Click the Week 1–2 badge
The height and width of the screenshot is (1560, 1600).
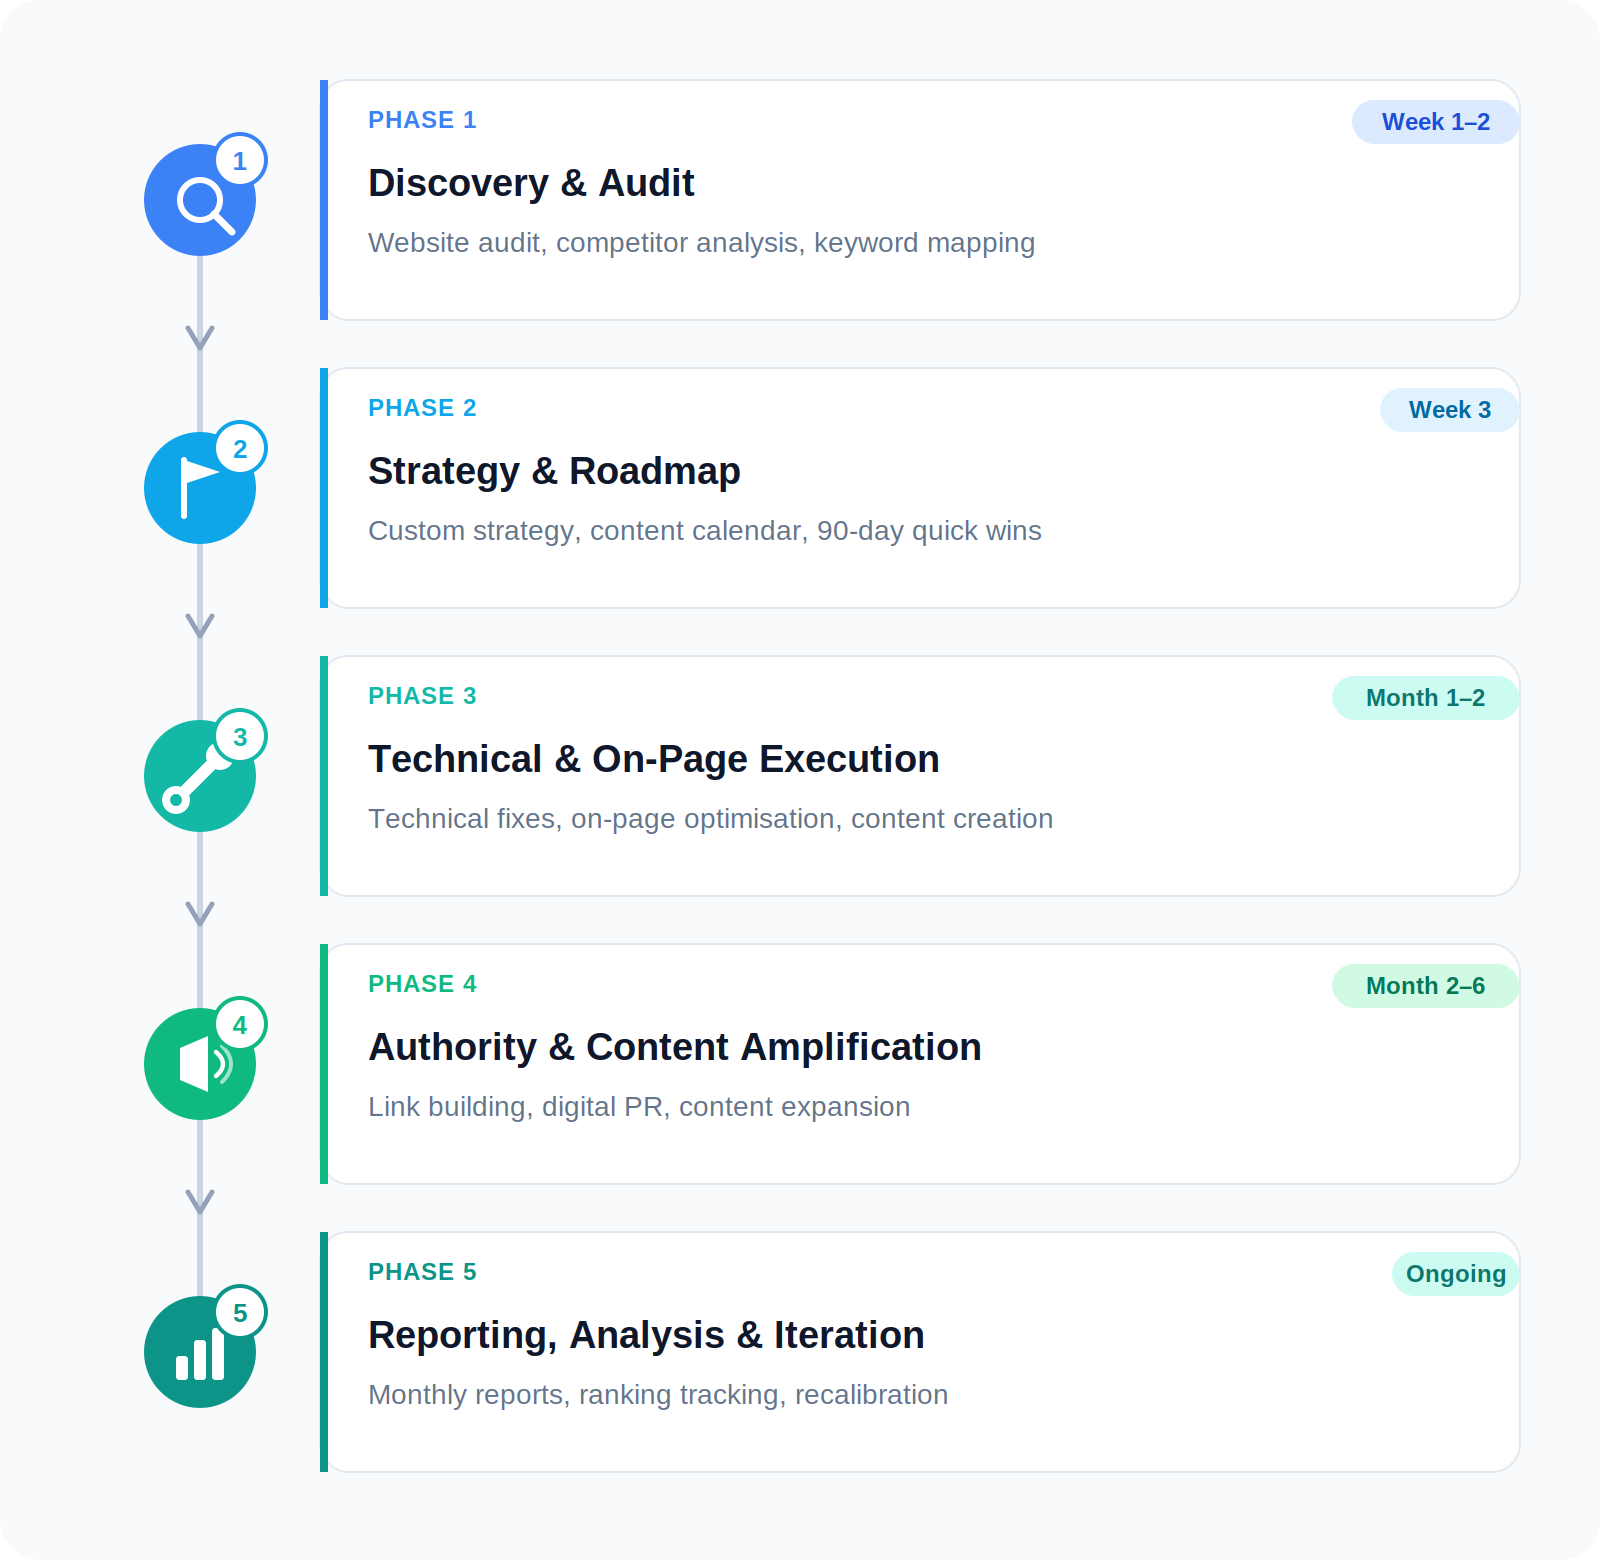(x=1435, y=122)
